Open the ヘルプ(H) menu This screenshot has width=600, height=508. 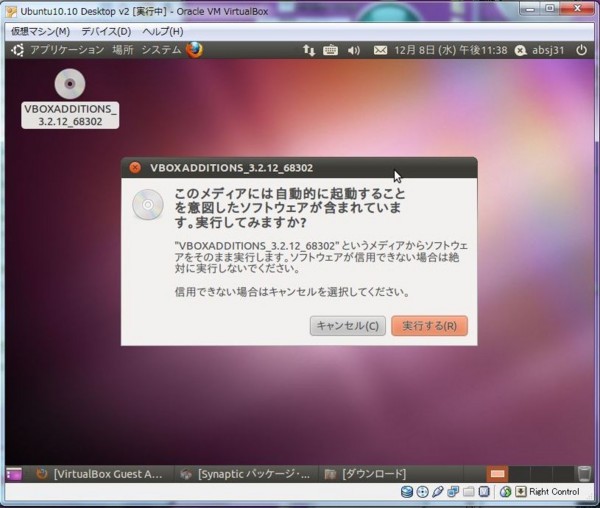point(163,31)
